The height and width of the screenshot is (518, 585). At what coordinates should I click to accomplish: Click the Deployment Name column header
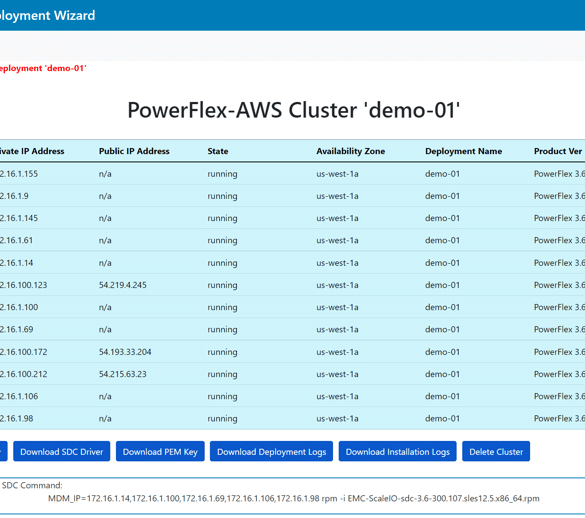tap(463, 151)
